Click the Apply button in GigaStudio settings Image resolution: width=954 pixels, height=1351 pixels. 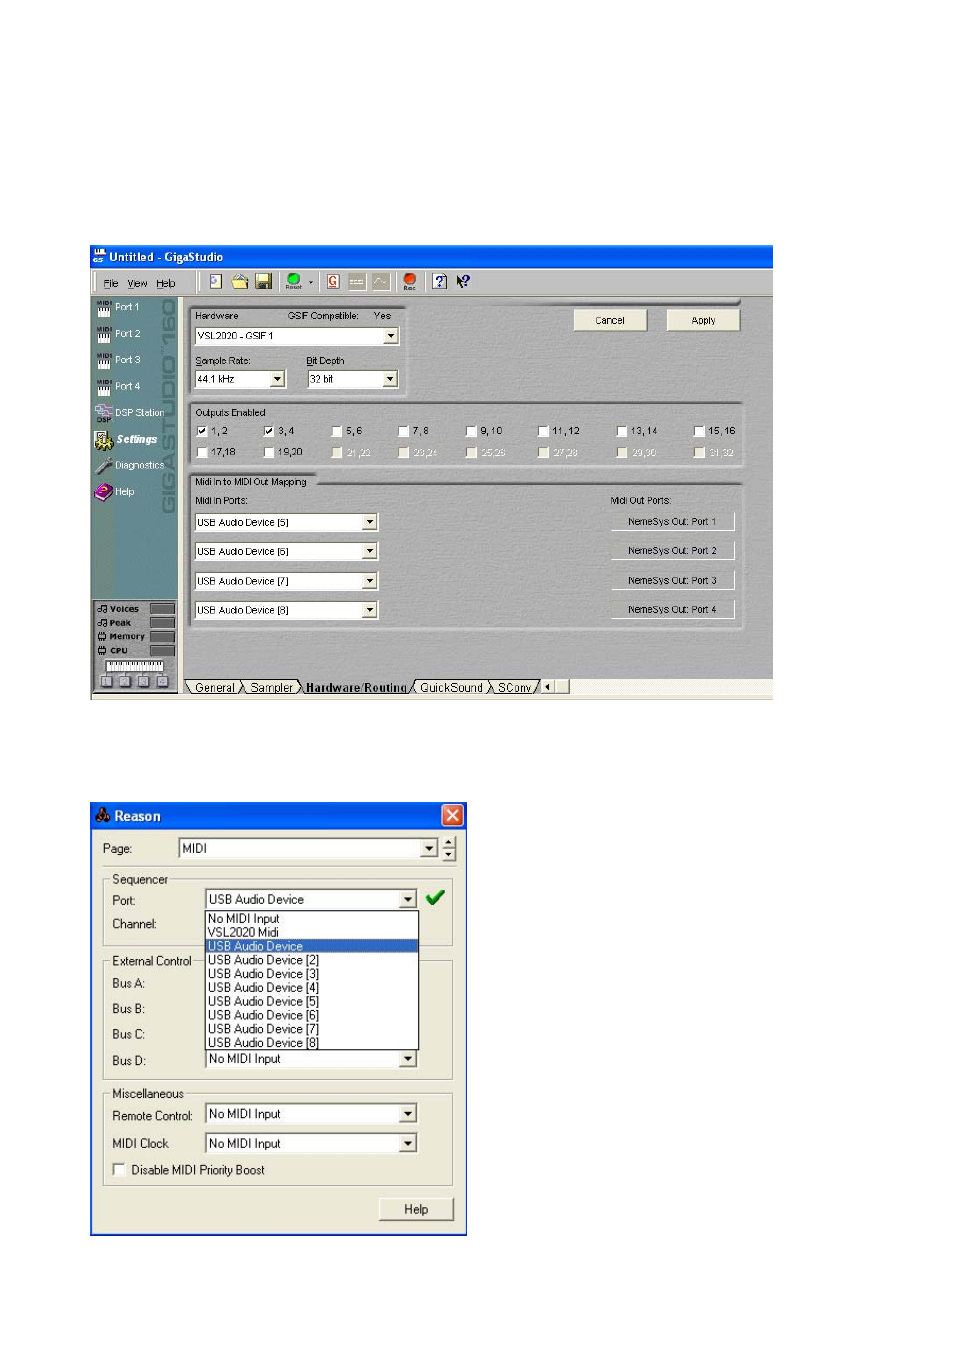click(703, 320)
